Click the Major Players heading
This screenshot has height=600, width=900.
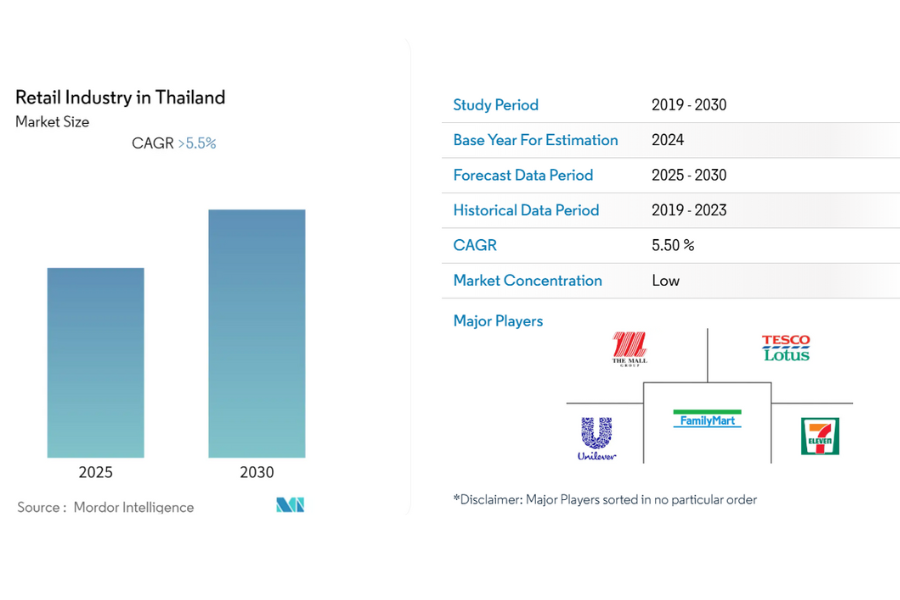click(x=498, y=321)
